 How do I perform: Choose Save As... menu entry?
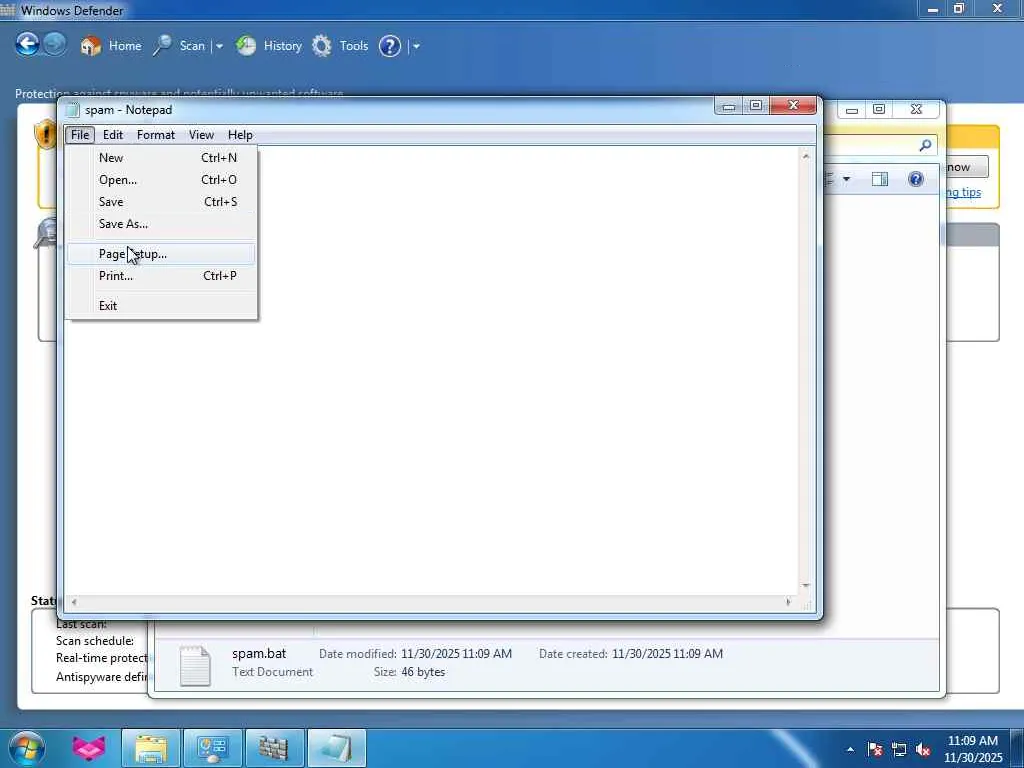[x=161, y=223]
